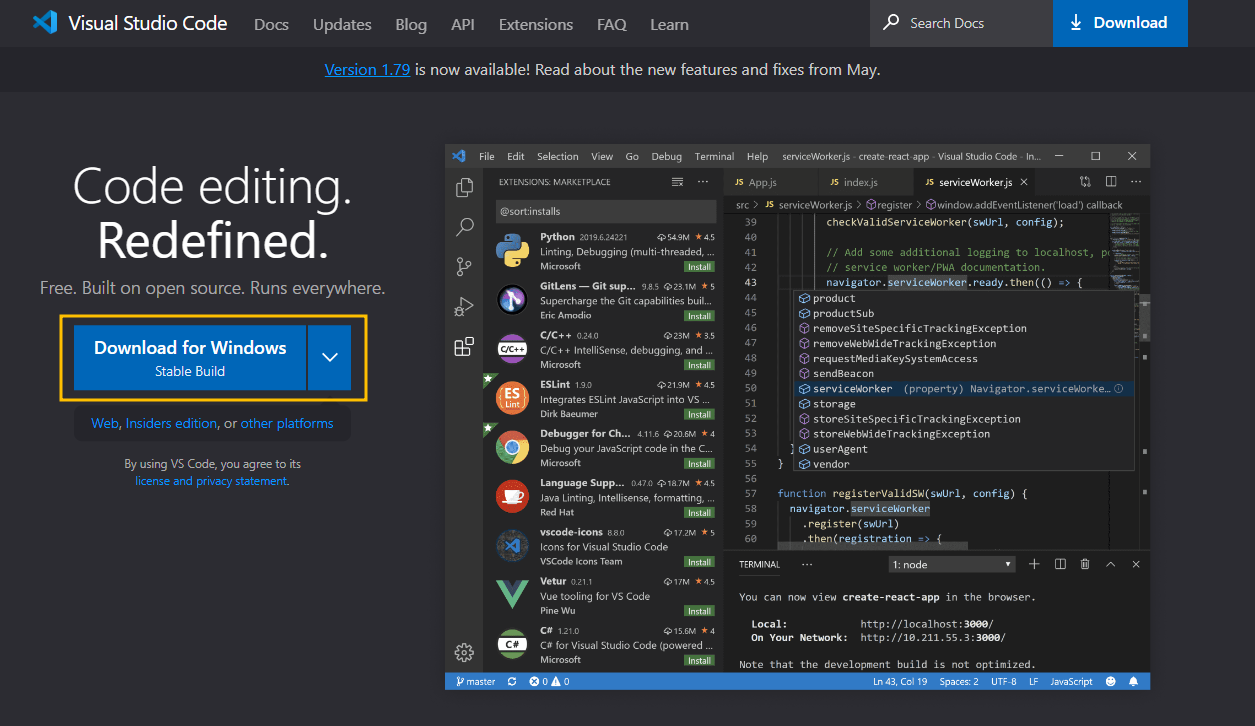Click the Python extension icon
This screenshot has height=726, width=1255.
[513, 251]
